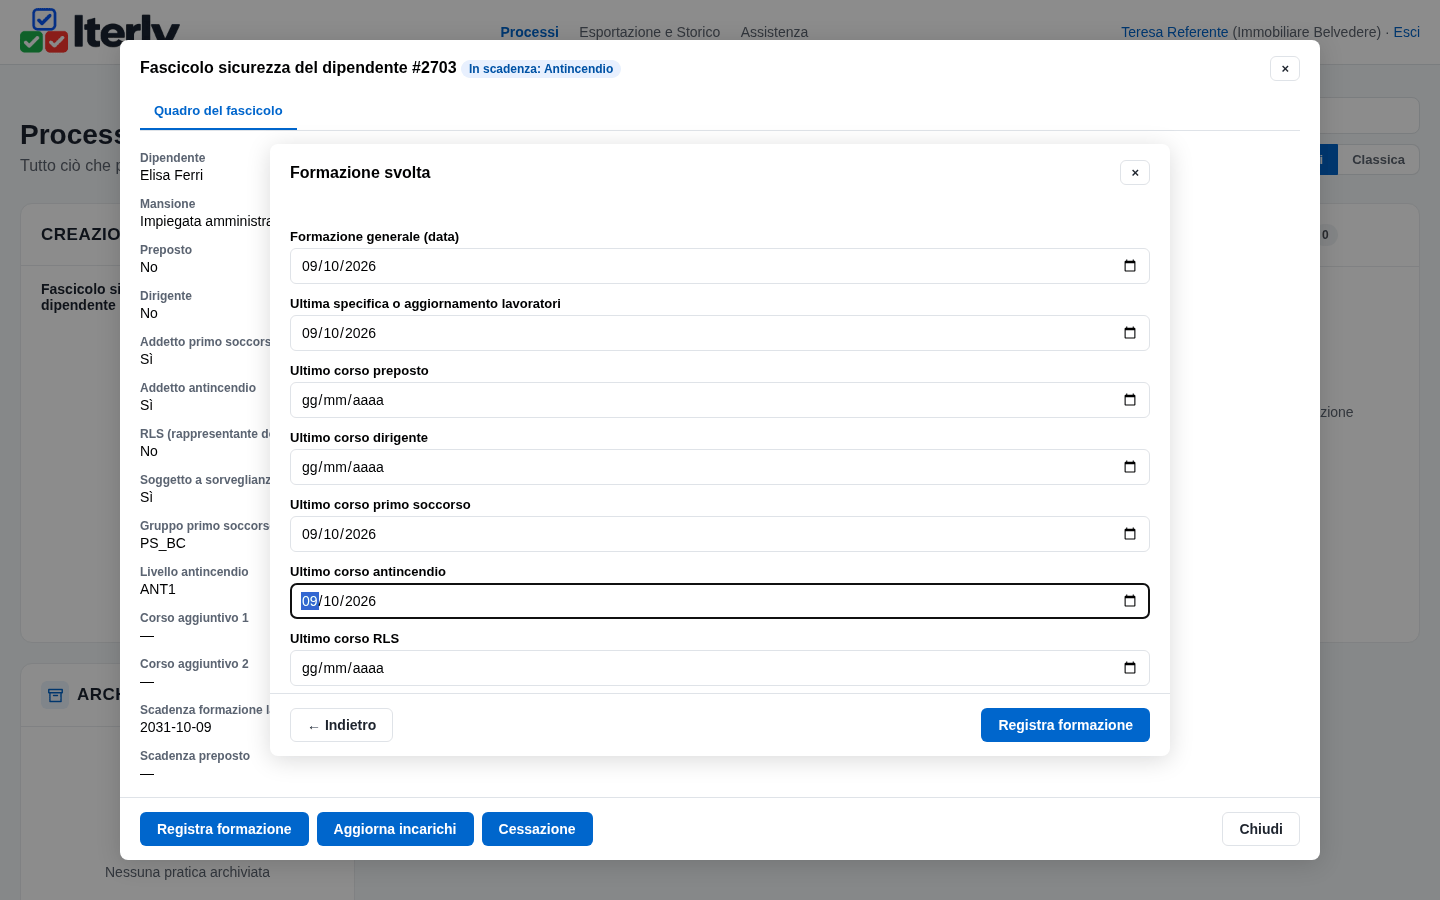This screenshot has height=900, width=1440.
Task: Focus the Ultimo corso RLS date field
Action: pyautogui.click(x=720, y=668)
